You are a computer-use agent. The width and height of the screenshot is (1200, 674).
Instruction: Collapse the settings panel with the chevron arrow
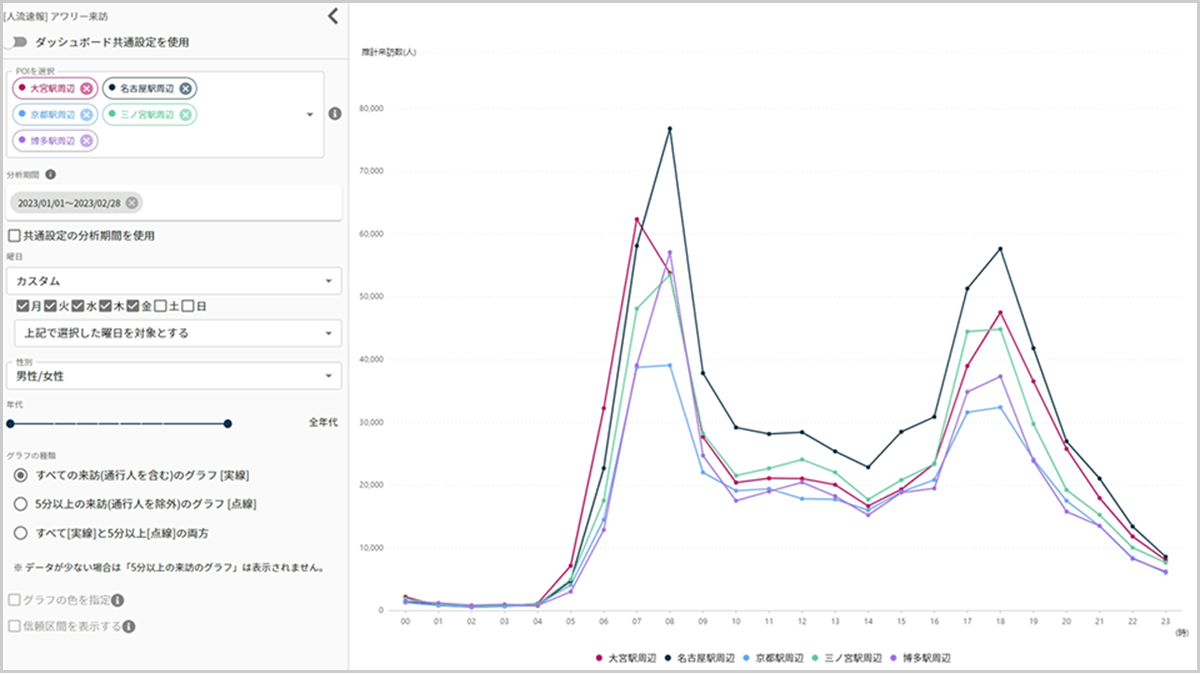coord(333,15)
